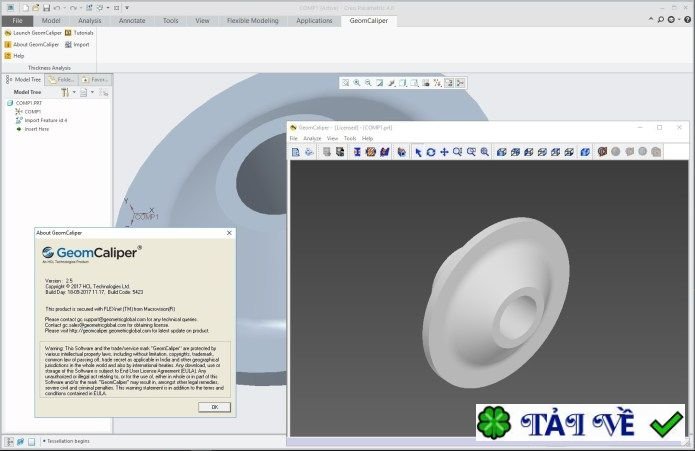This screenshot has width=695, height=451.
Task: Click the Save icon in the quick access toolbar
Action: 46,7
